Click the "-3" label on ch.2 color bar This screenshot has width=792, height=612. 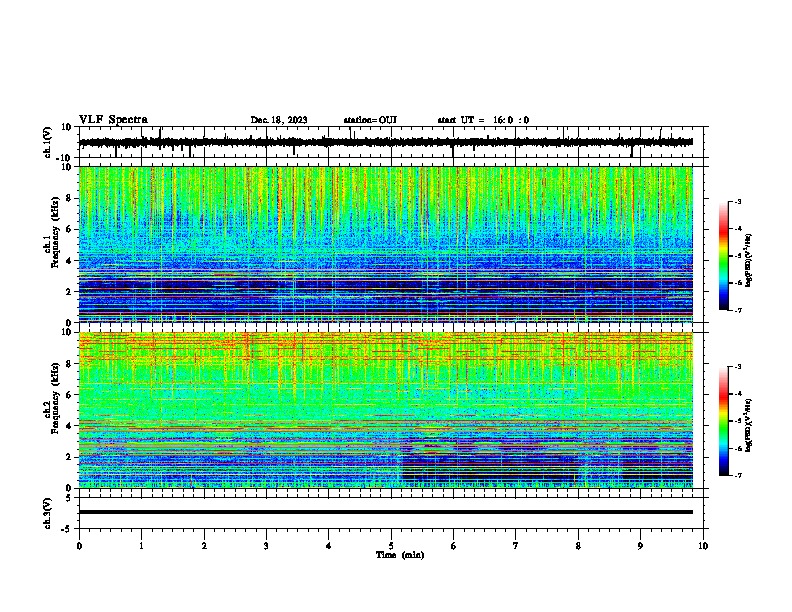tap(738, 367)
